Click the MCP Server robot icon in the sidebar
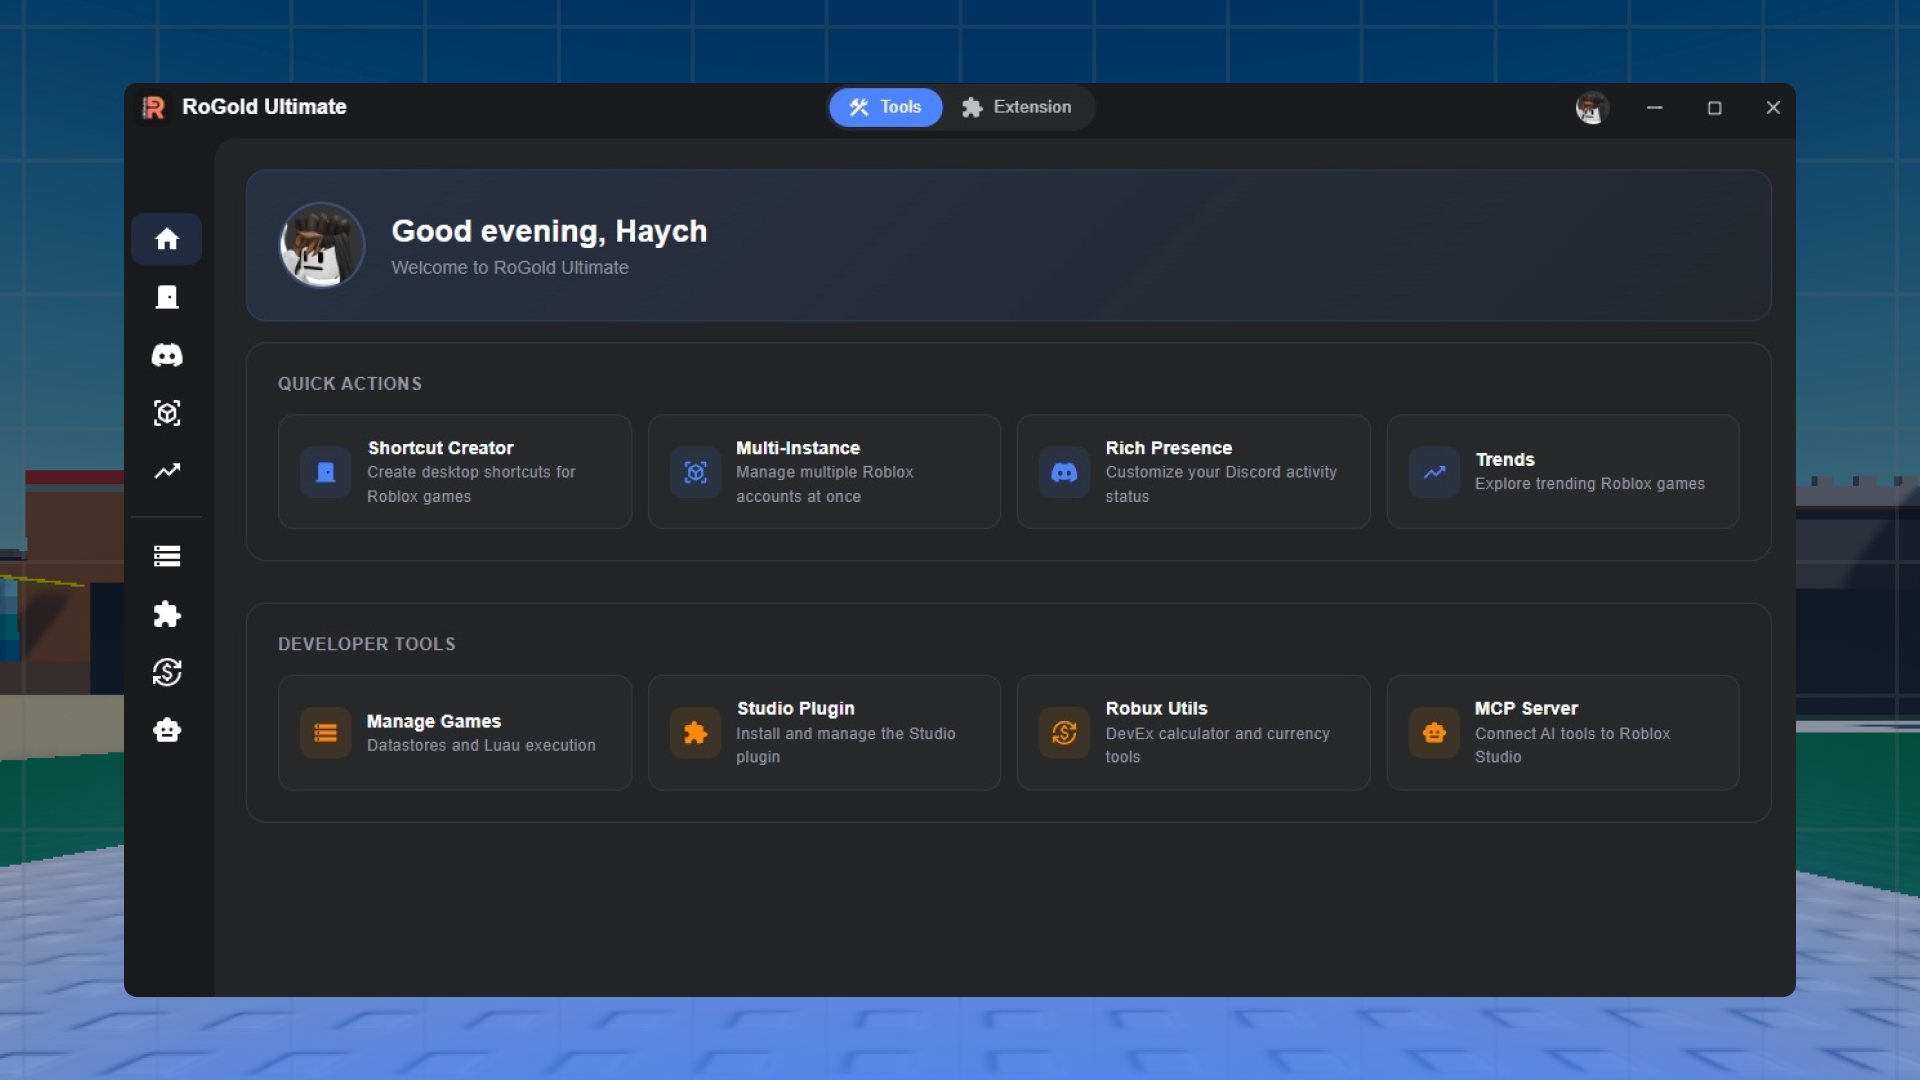The height and width of the screenshot is (1080, 1920). pos(167,730)
